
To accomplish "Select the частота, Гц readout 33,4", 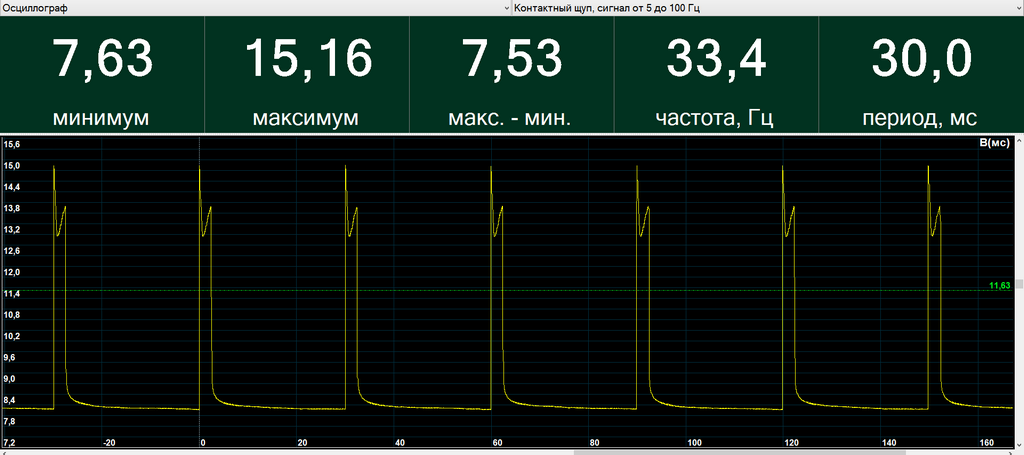I will point(716,74).
